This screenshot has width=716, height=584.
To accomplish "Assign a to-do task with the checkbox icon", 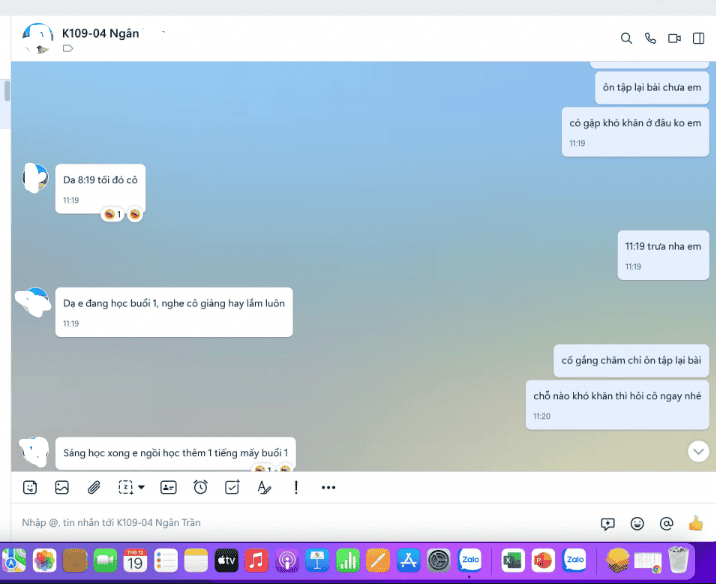I will pos(232,487).
